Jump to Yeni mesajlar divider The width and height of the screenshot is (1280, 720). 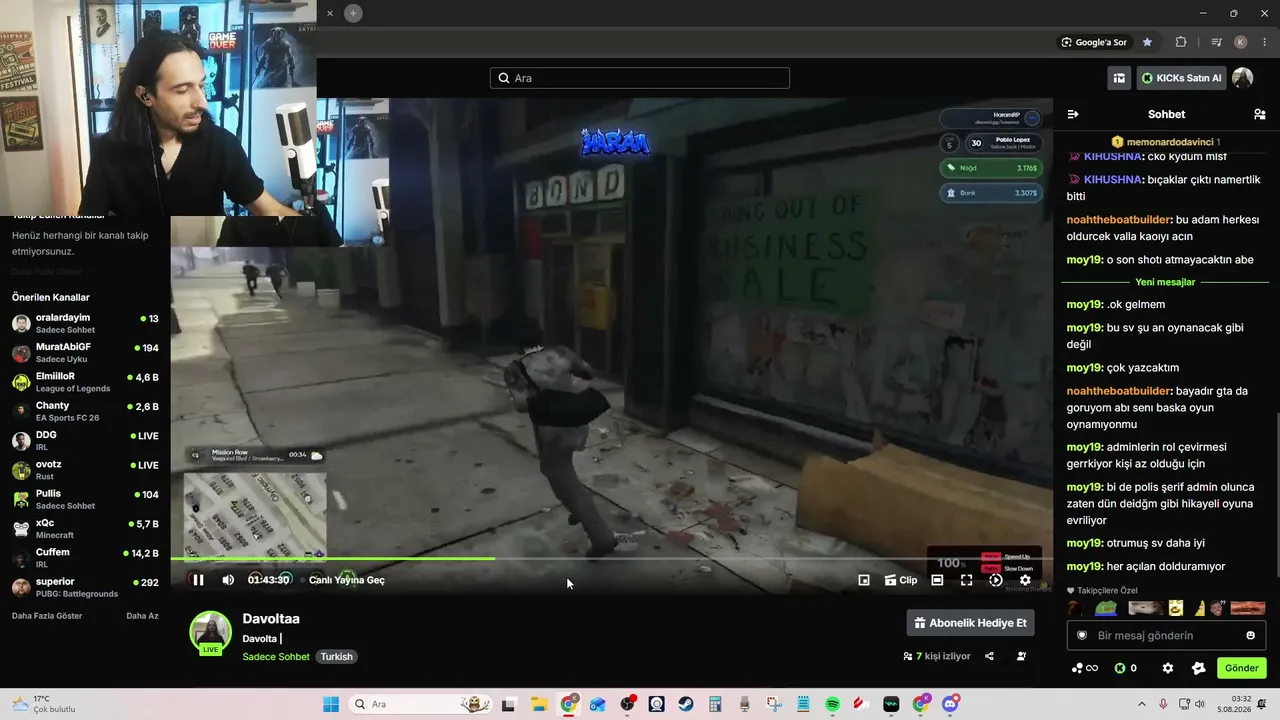pyautogui.click(x=1166, y=282)
